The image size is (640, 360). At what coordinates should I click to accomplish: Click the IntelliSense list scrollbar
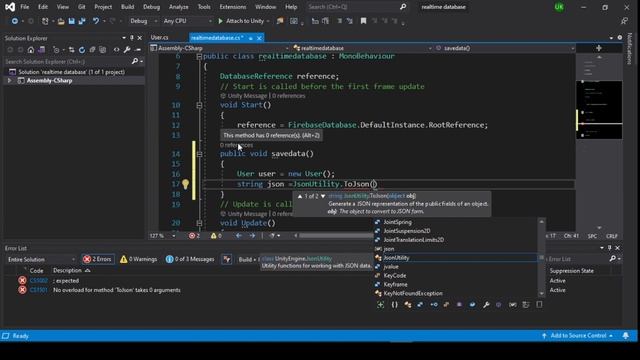coord(542,258)
